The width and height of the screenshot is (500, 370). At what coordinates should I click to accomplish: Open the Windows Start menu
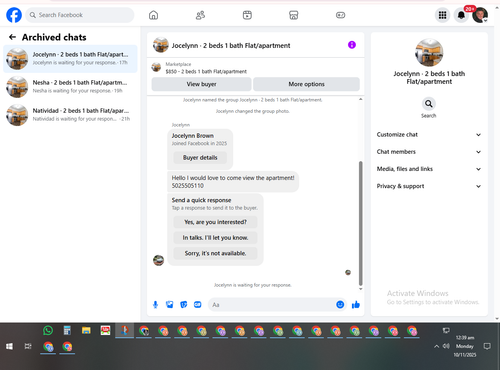(x=9, y=346)
